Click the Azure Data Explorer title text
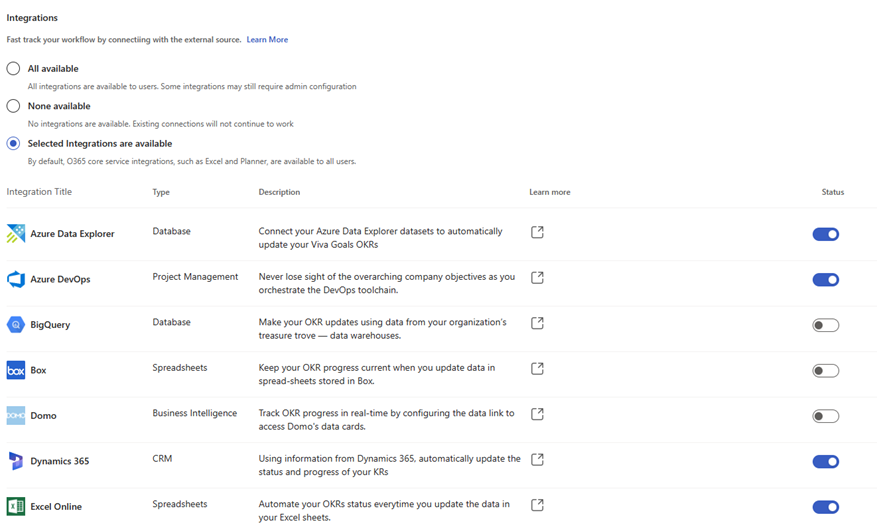 (x=72, y=234)
